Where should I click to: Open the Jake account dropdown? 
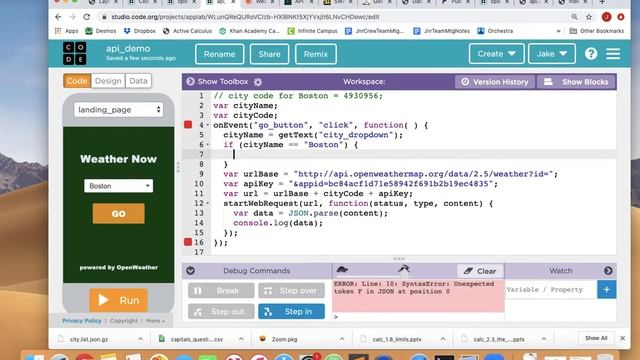pos(552,53)
